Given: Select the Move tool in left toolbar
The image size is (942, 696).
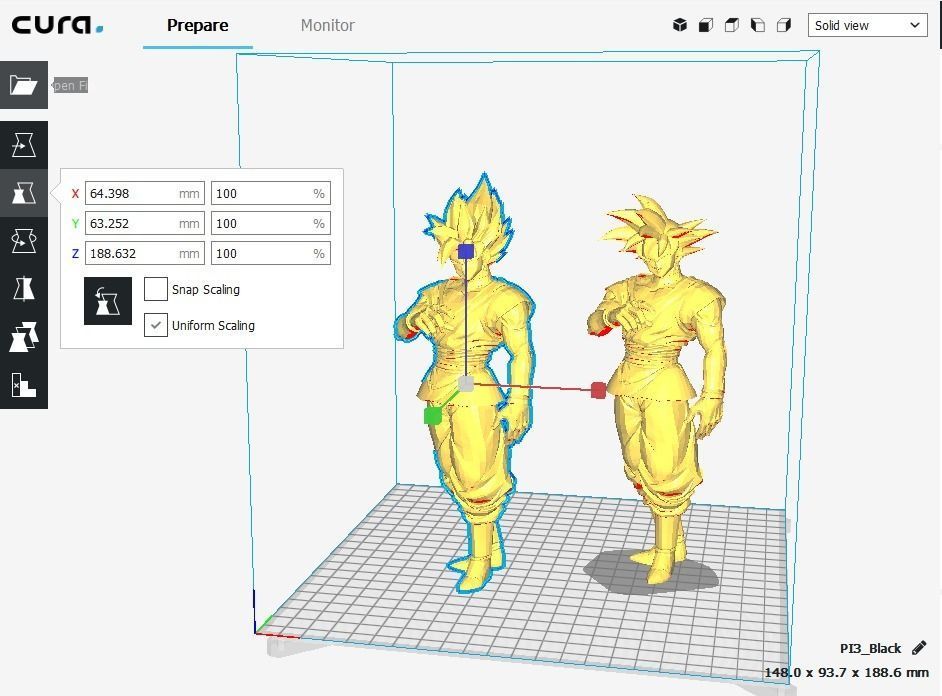Looking at the screenshot, I should [x=23, y=145].
